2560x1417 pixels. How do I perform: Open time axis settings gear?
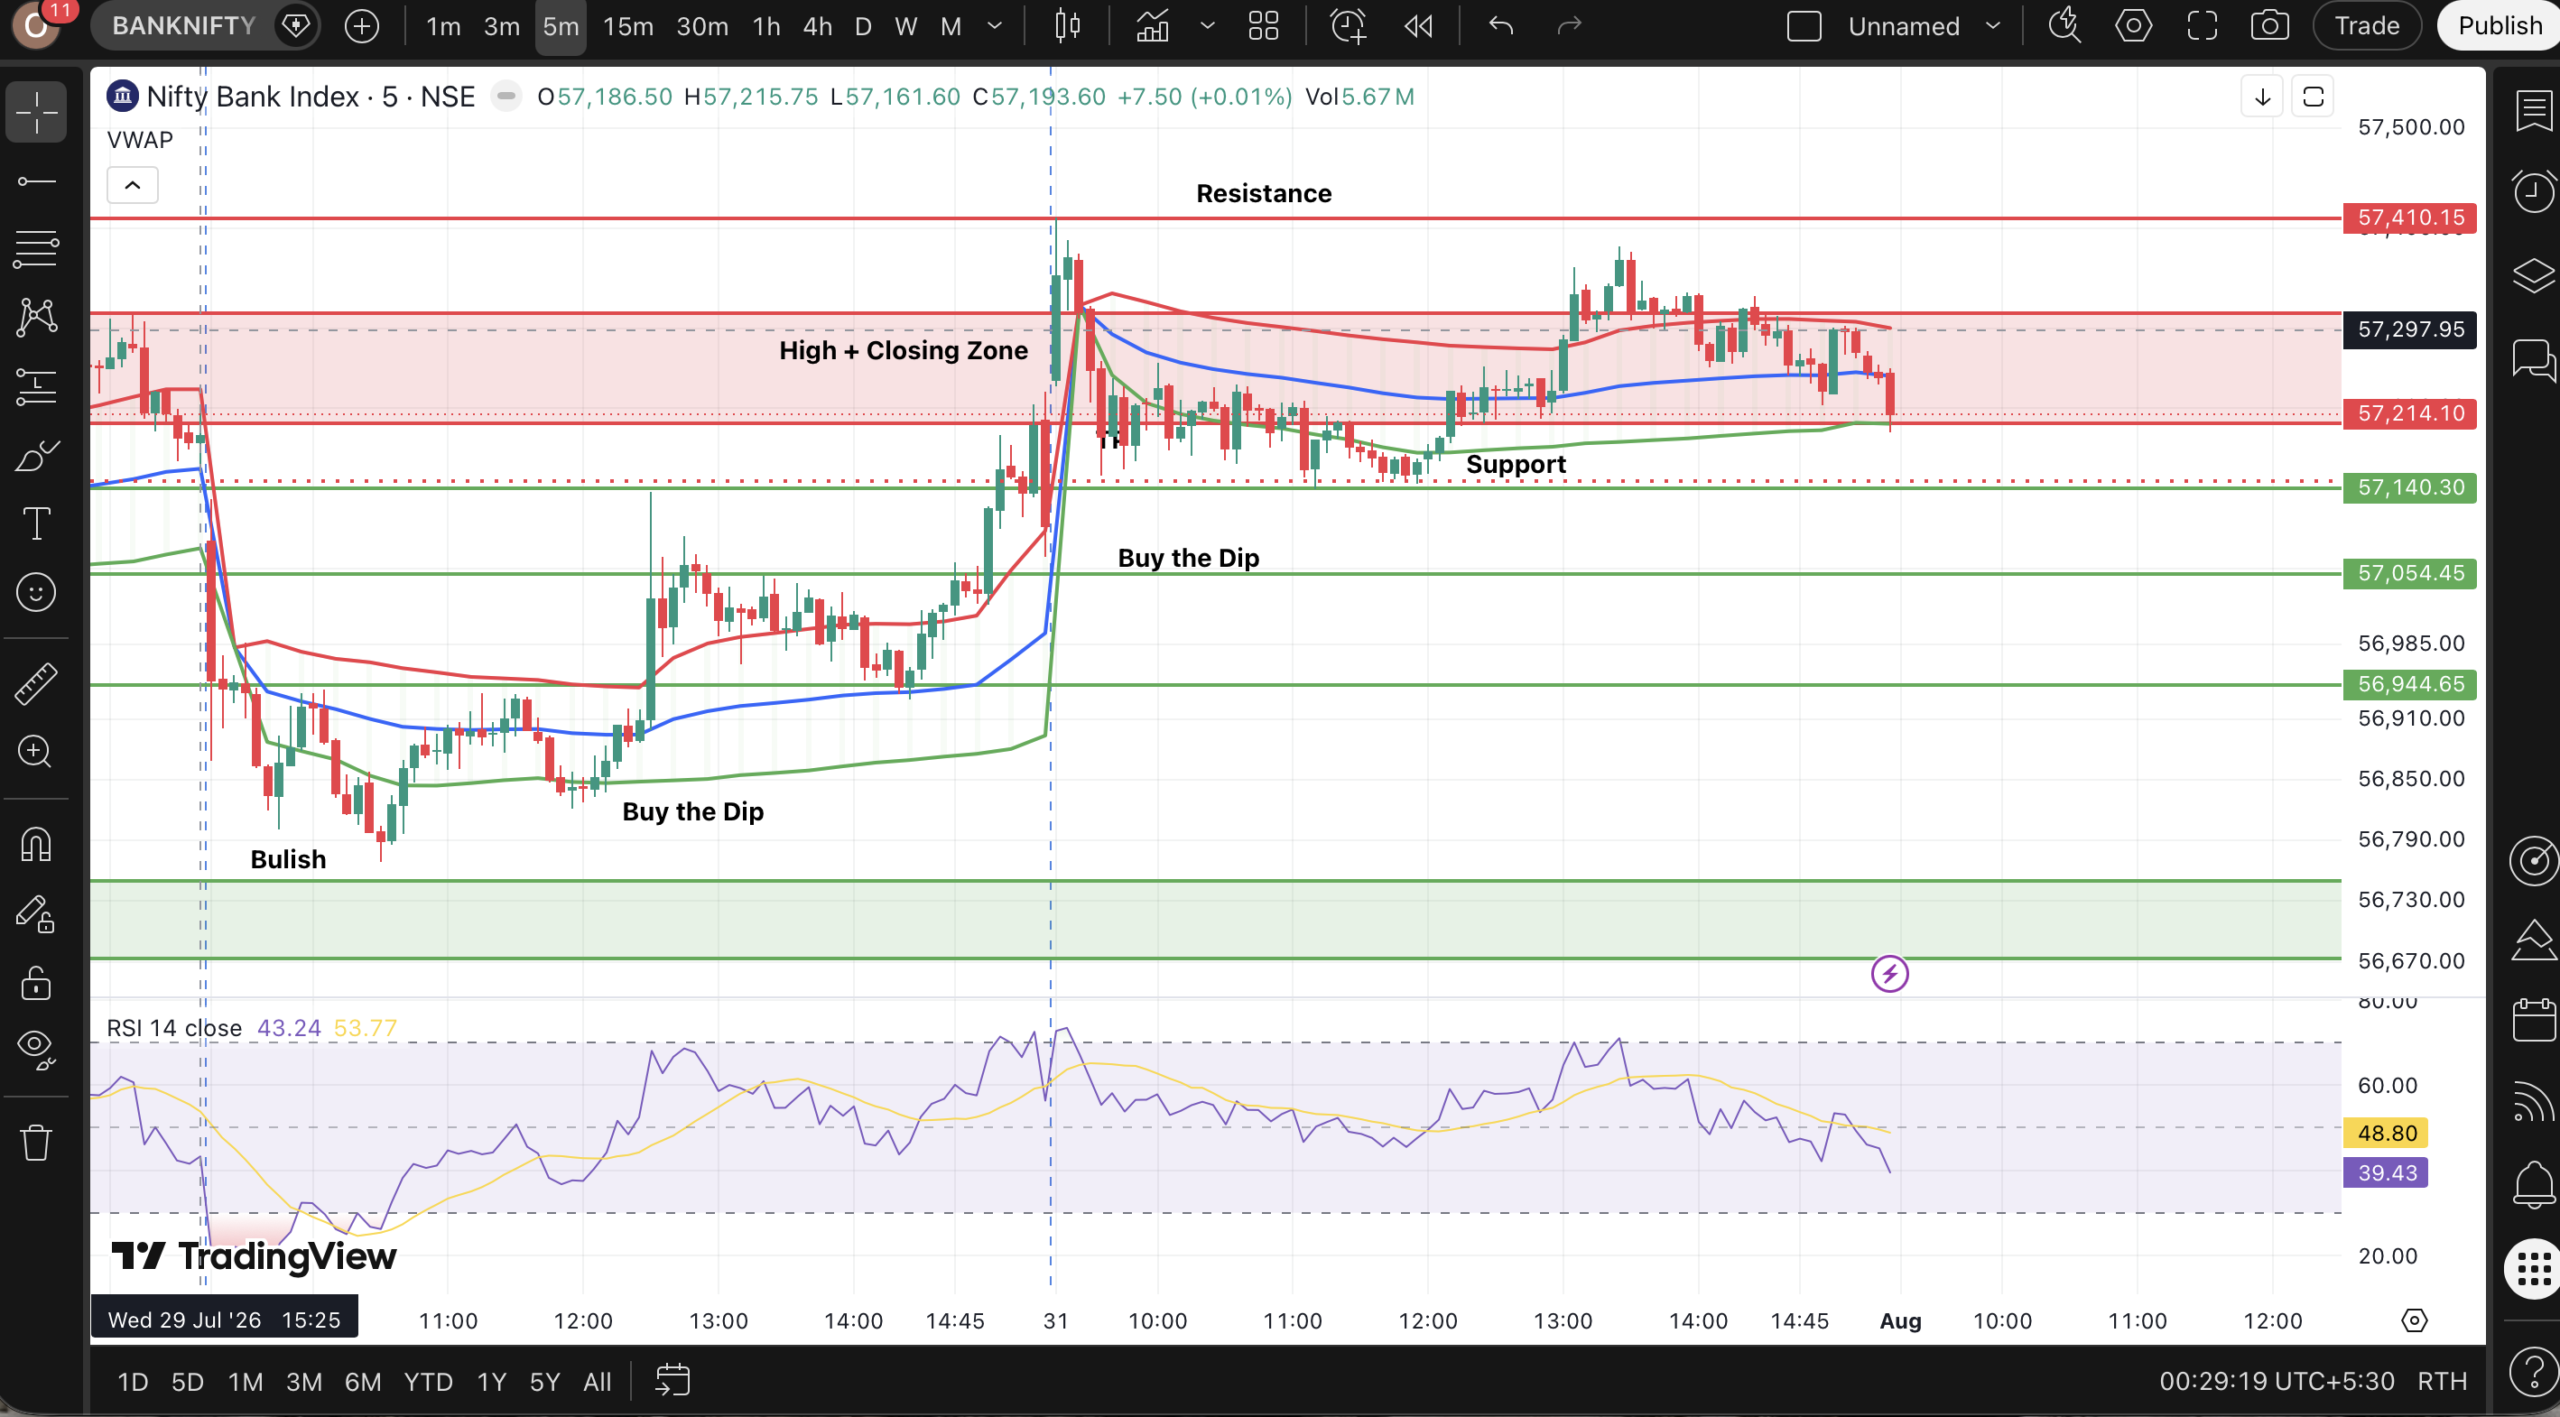click(2414, 1320)
